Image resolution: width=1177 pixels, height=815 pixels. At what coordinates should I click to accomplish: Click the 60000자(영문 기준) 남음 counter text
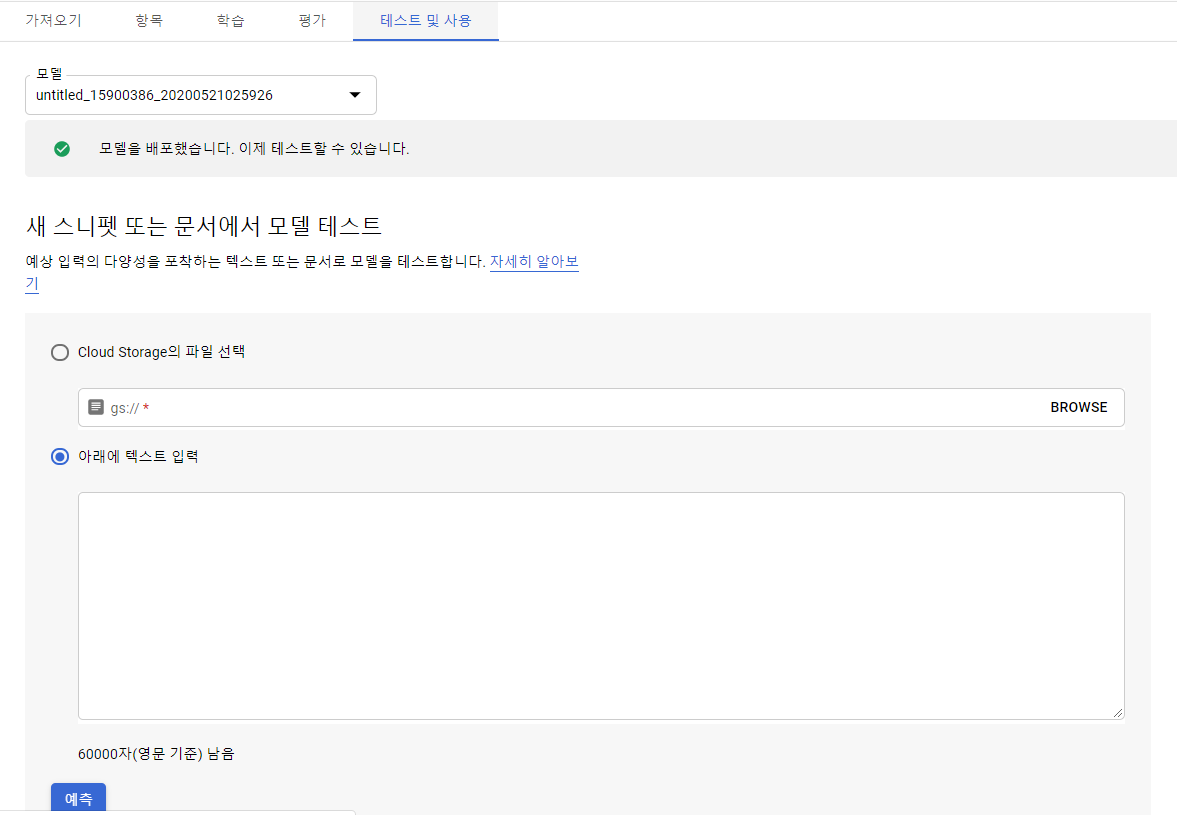(x=156, y=753)
